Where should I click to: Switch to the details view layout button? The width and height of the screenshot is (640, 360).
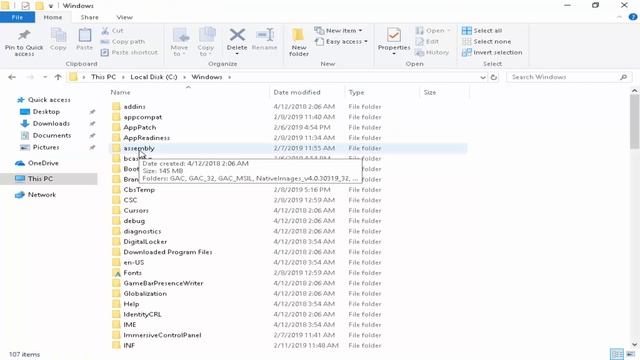coord(616,354)
